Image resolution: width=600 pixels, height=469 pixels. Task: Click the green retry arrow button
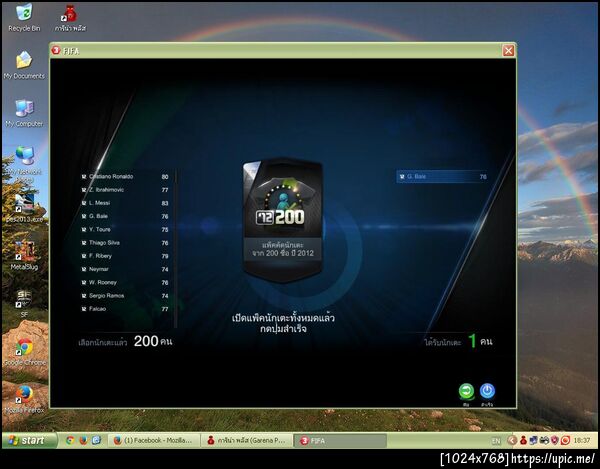point(466,391)
